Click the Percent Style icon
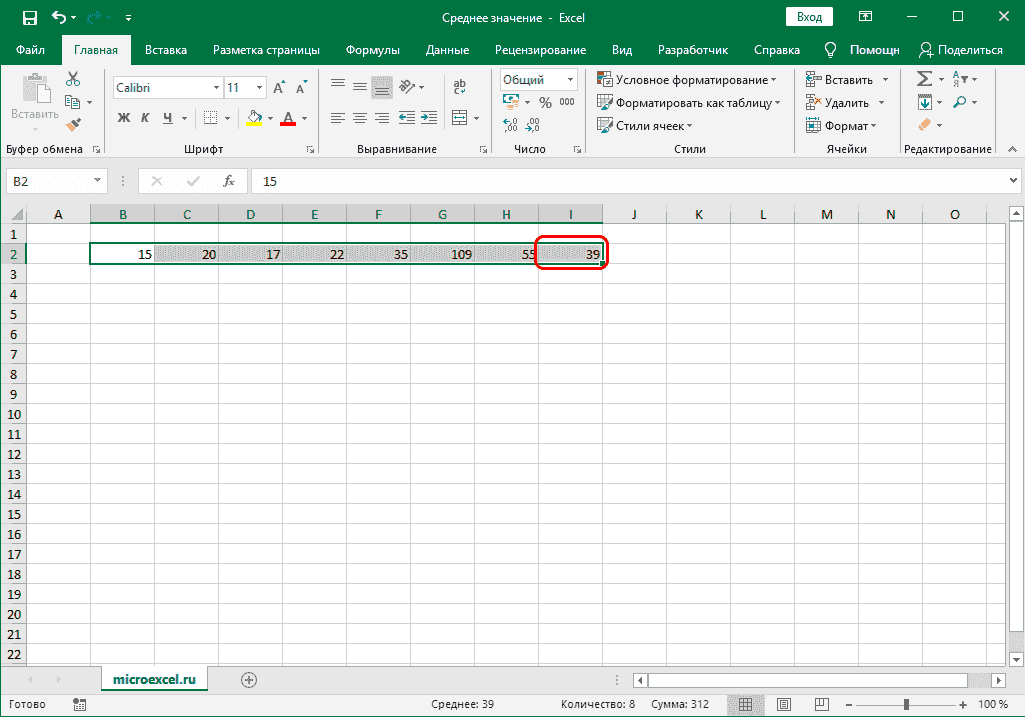 [545, 102]
